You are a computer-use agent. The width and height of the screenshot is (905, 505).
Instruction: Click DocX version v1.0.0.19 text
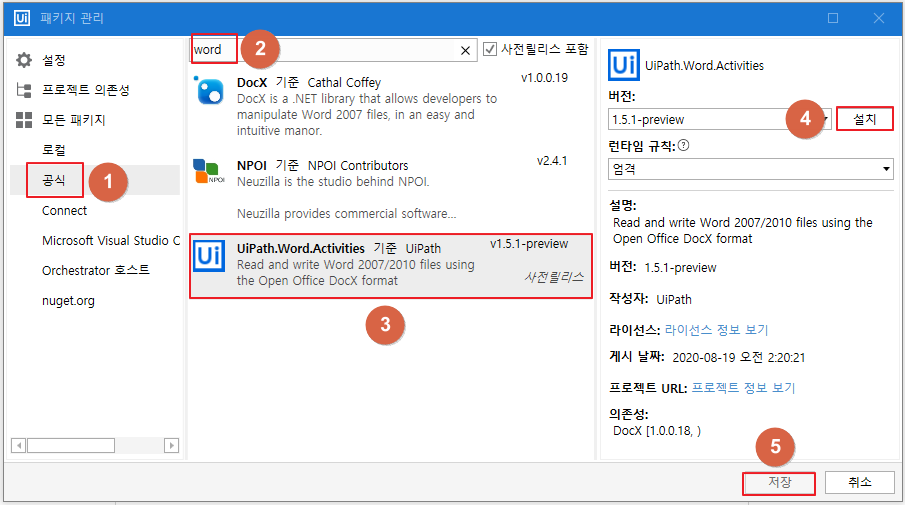point(544,78)
